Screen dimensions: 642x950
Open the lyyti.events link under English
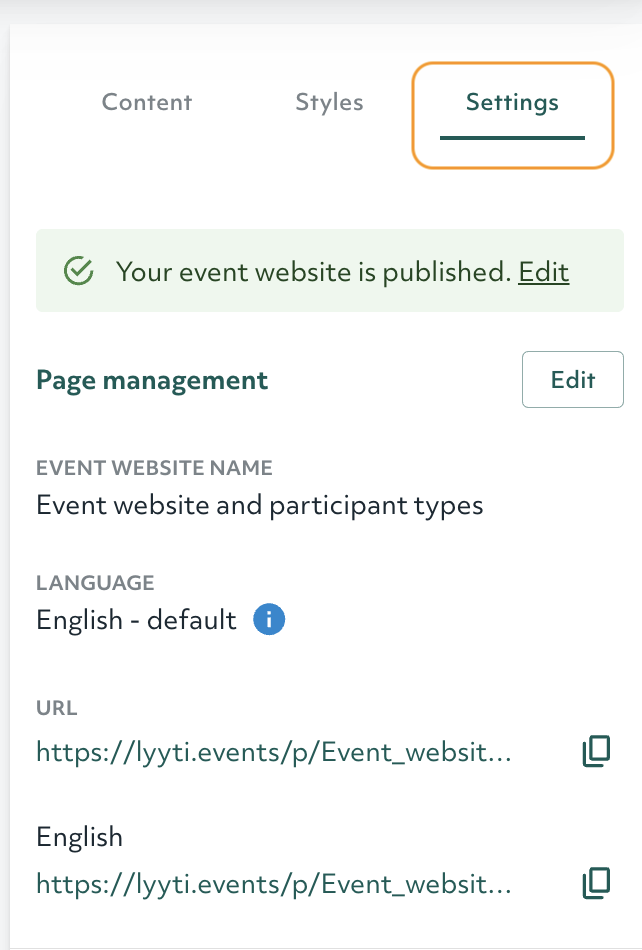click(x=274, y=883)
